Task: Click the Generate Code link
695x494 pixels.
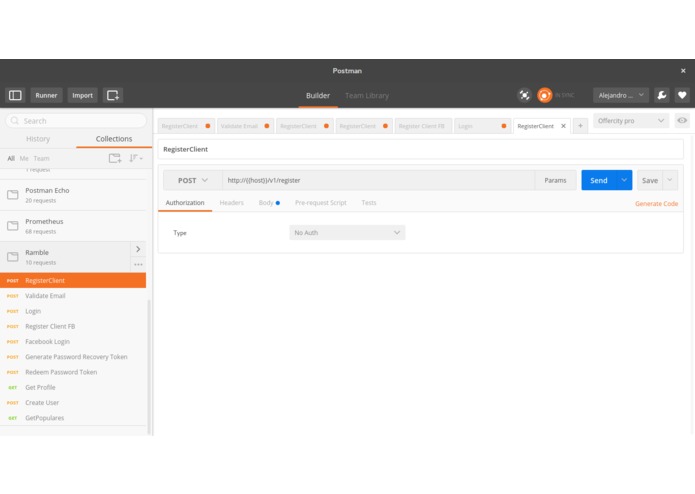Action: [656, 204]
